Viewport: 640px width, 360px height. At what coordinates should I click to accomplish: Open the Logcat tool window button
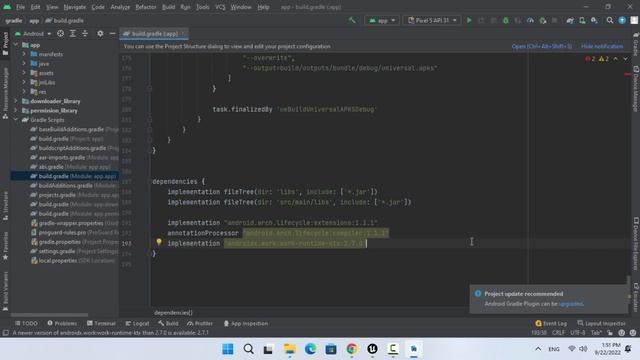(137, 323)
